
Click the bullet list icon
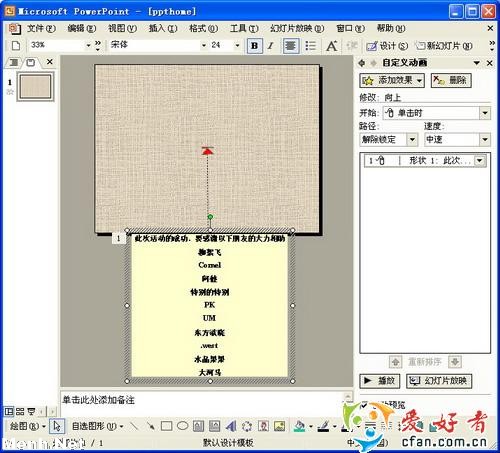[x=310, y=46]
